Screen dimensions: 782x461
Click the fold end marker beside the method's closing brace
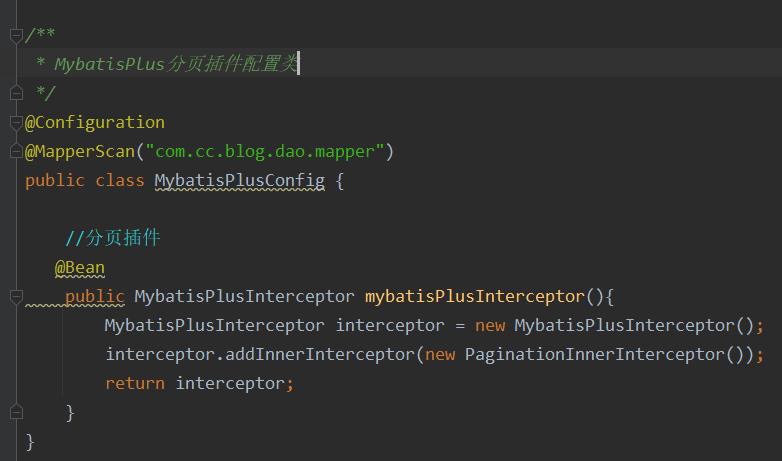[x=16, y=412]
